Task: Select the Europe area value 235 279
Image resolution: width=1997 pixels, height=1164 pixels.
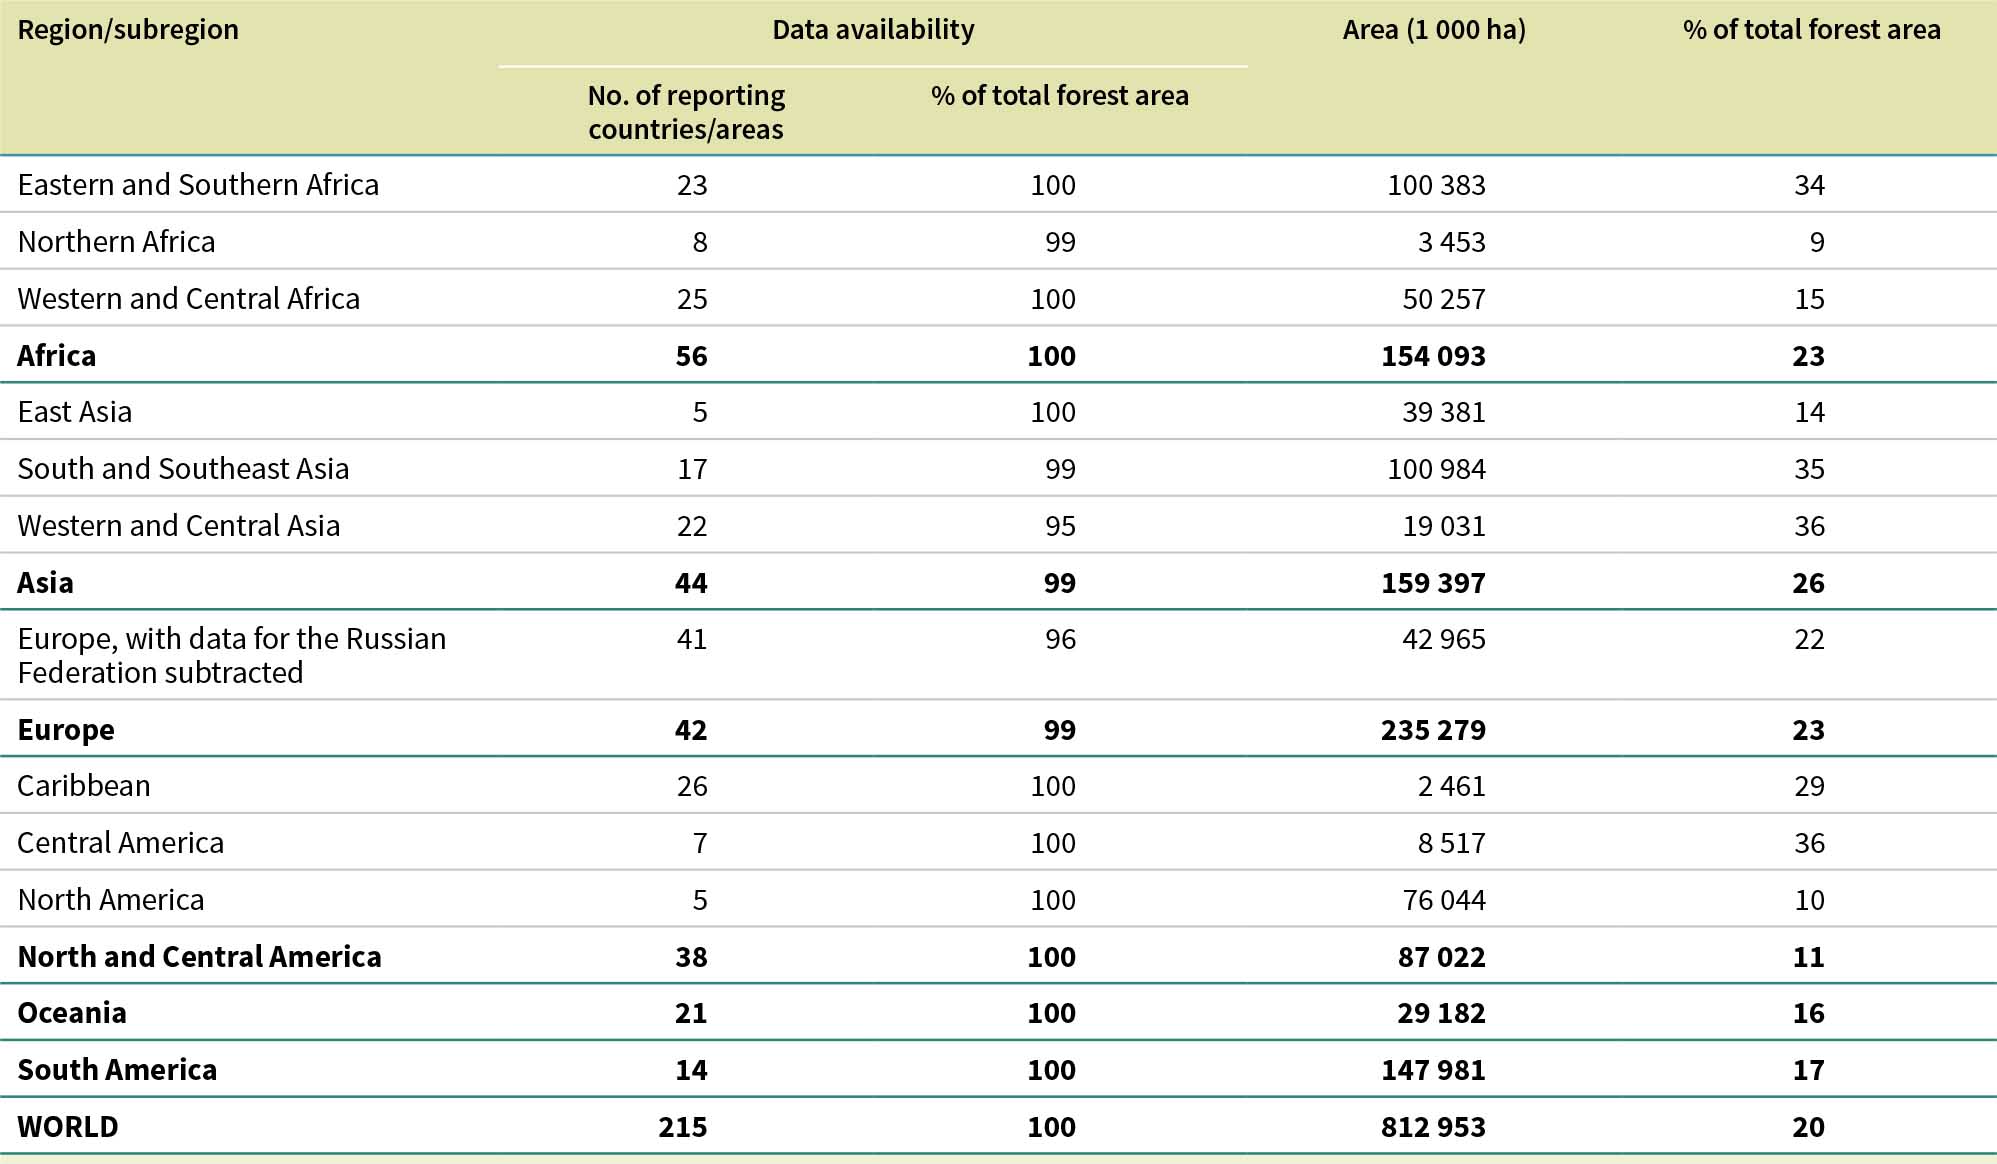Action: (1433, 730)
